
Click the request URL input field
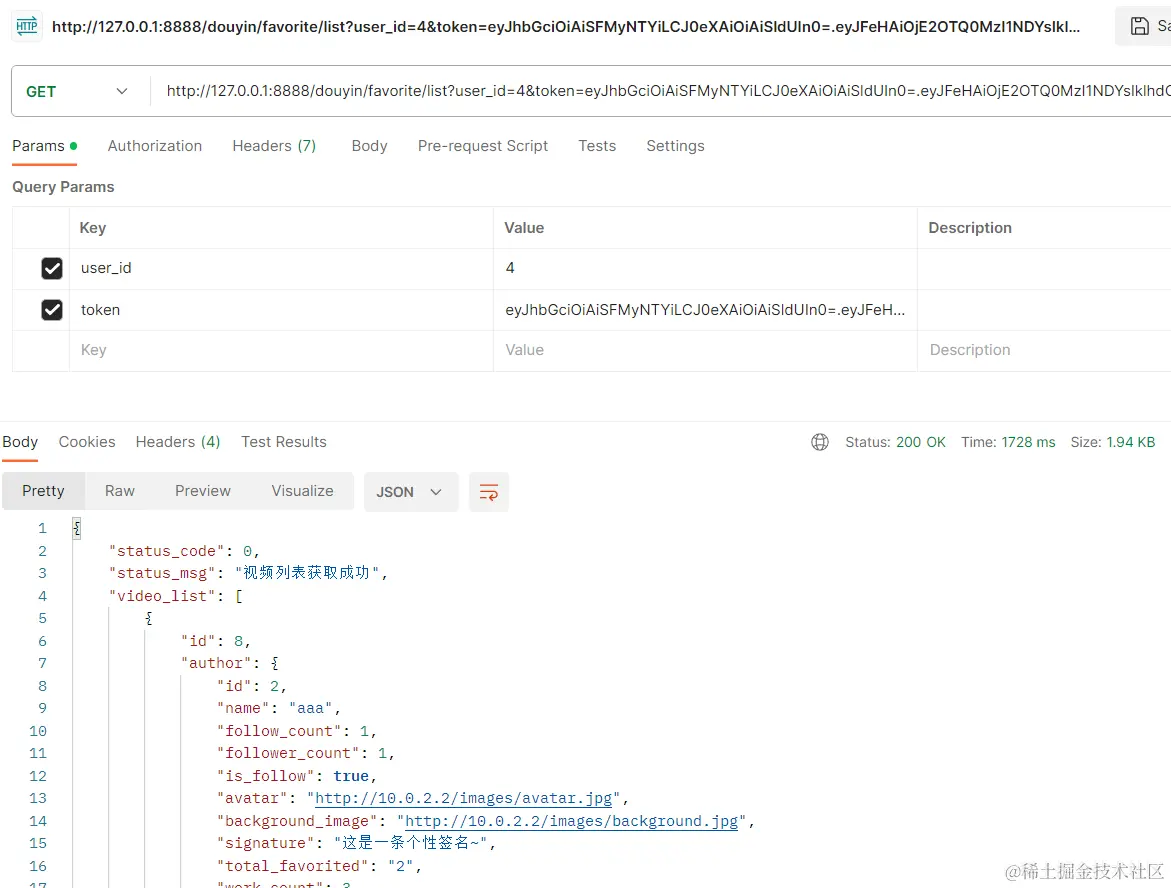point(661,91)
